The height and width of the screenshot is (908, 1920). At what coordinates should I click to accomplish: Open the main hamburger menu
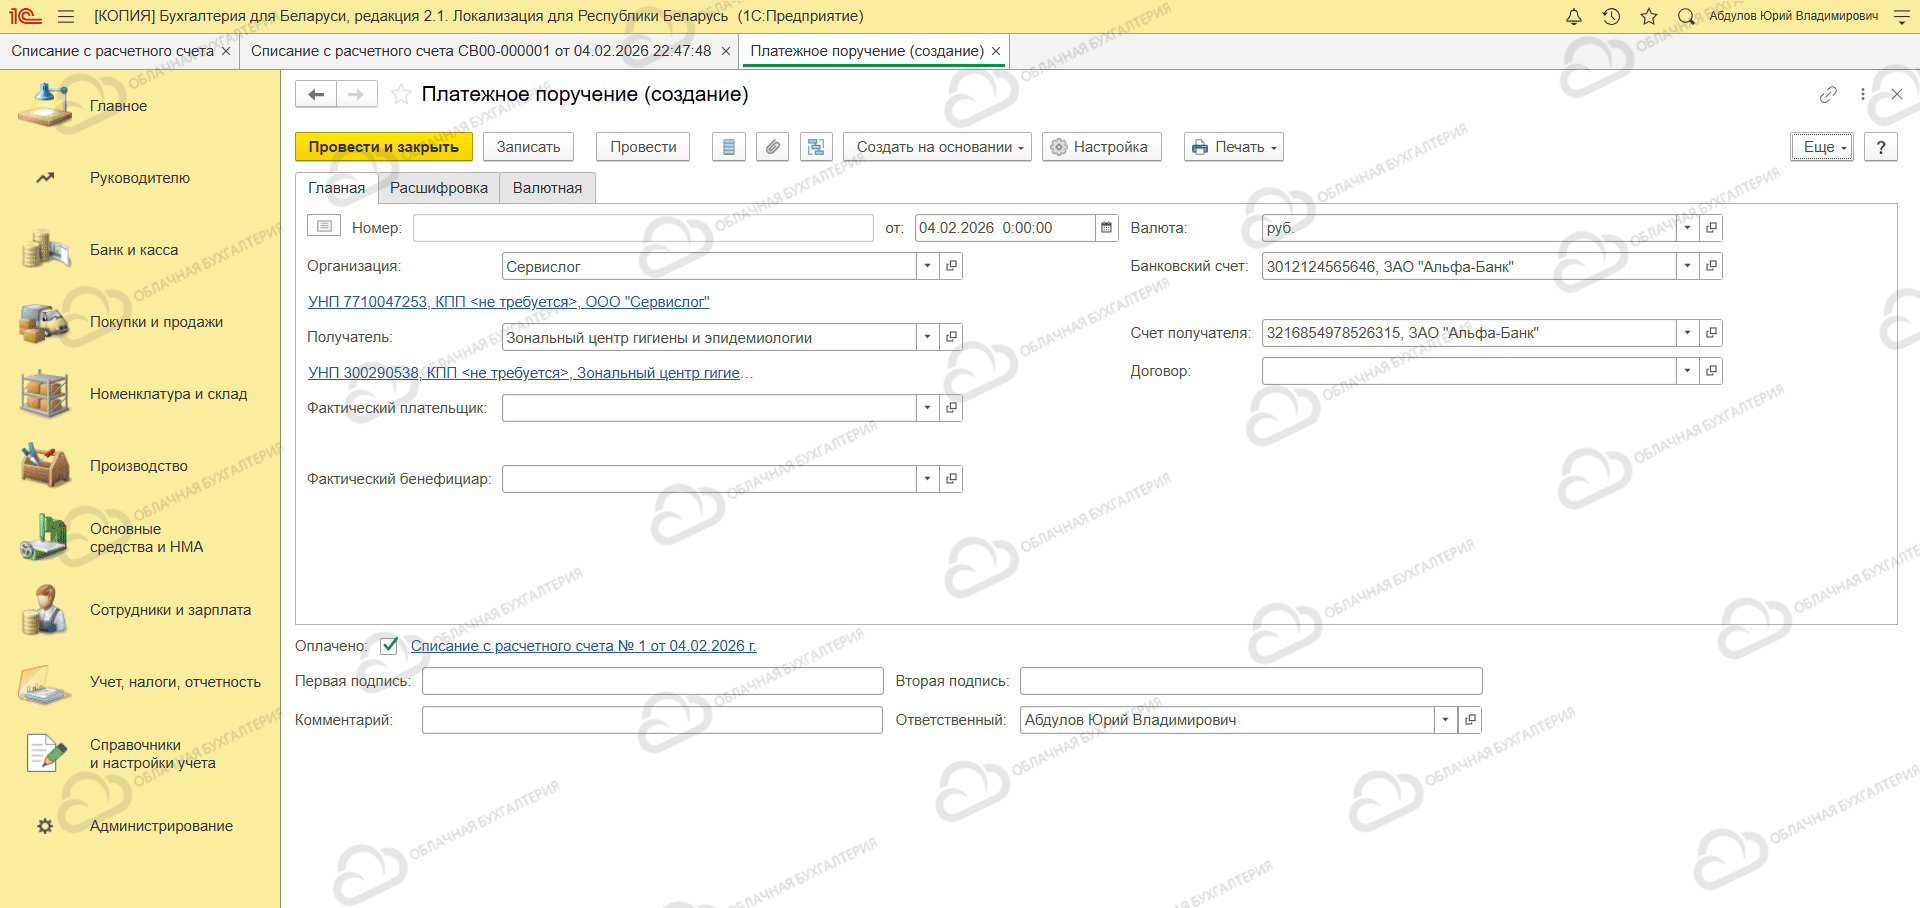tap(66, 16)
